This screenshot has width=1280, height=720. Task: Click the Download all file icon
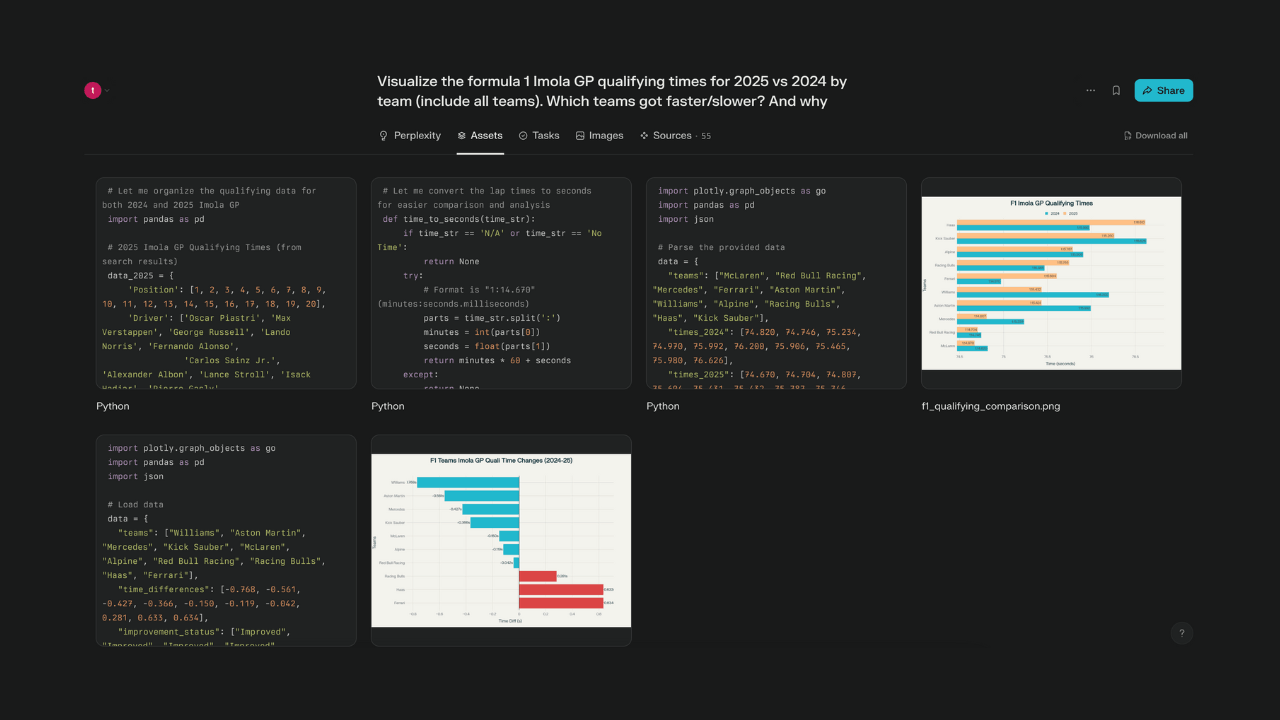click(1128, 136)
